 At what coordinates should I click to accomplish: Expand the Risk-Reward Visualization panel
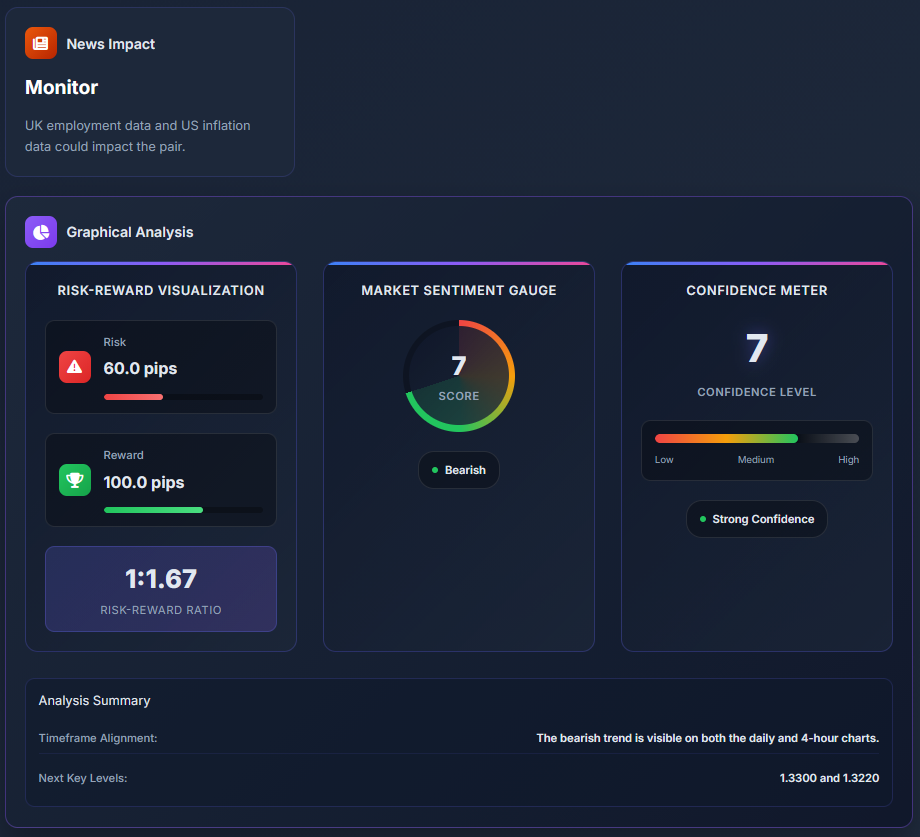(161, 290)
